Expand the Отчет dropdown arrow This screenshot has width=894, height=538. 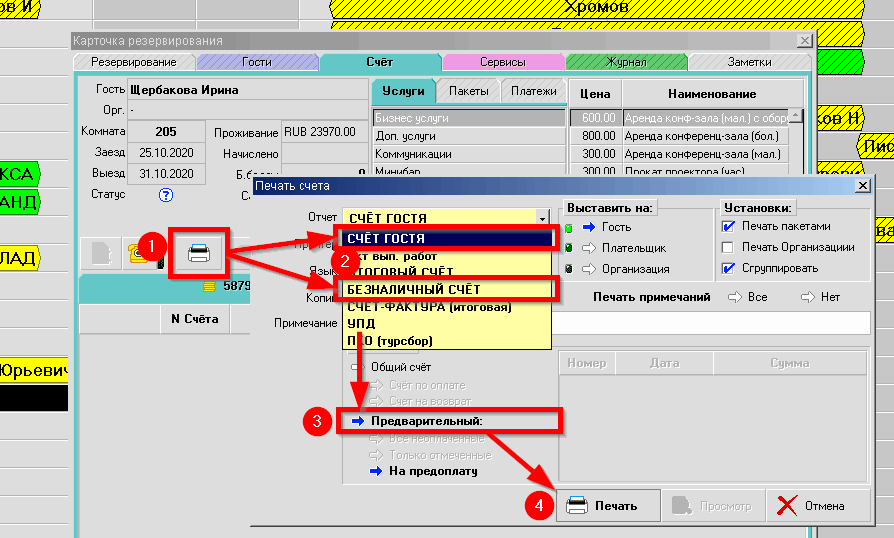tap(542, 218)
